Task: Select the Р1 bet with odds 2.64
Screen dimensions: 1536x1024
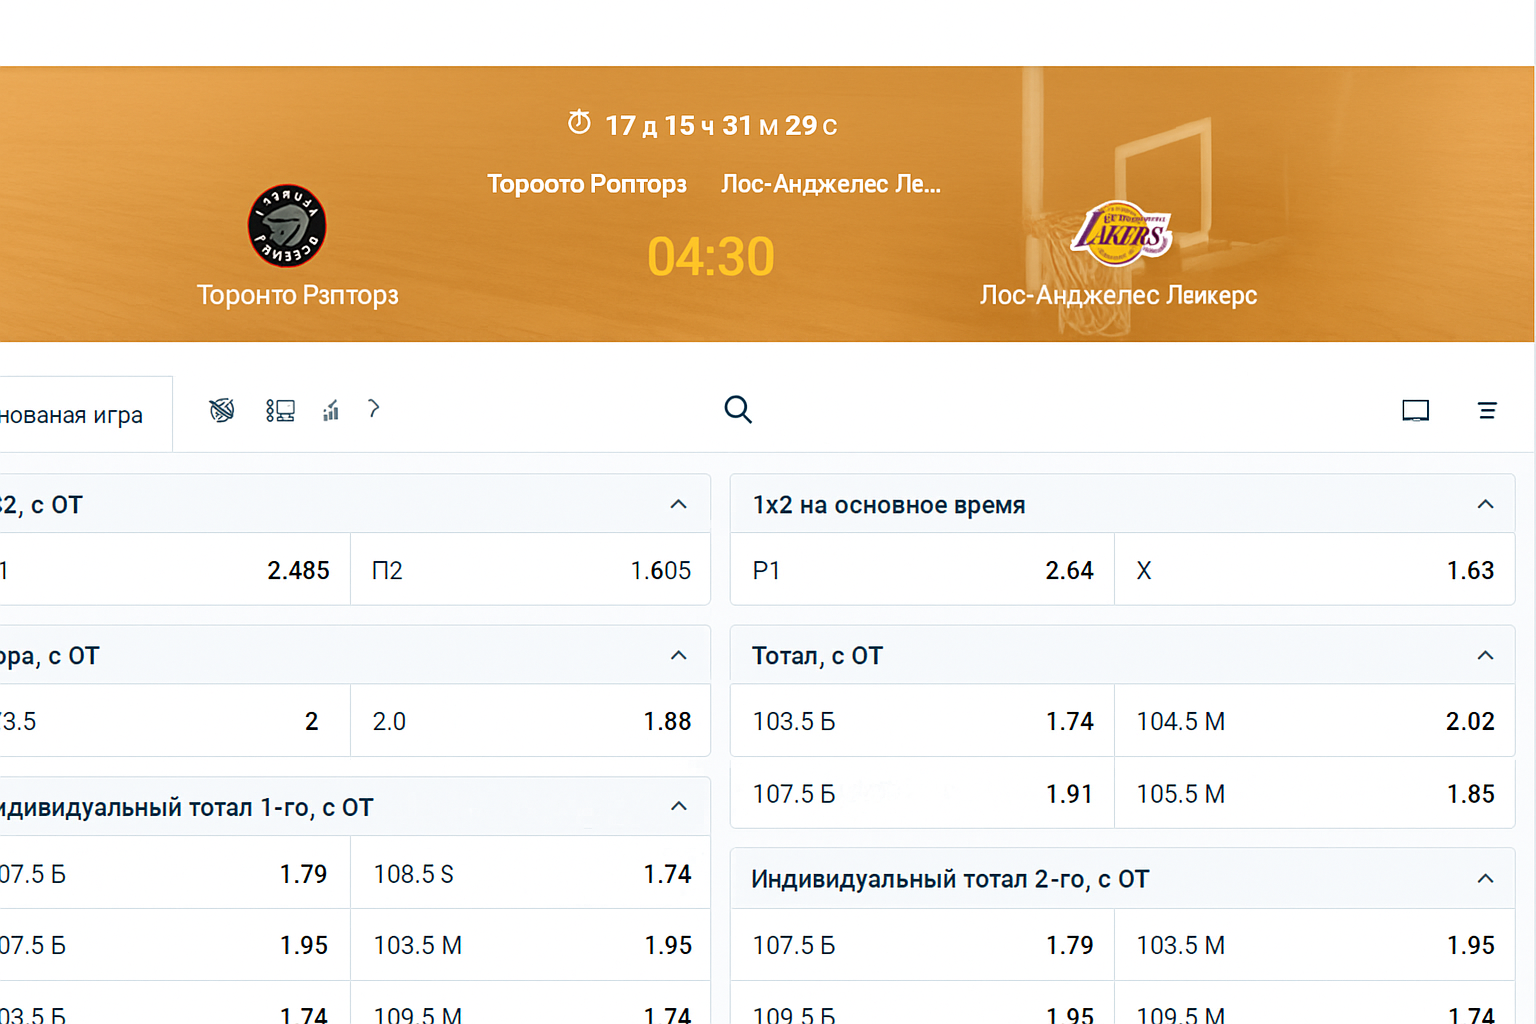Action: 922,570
